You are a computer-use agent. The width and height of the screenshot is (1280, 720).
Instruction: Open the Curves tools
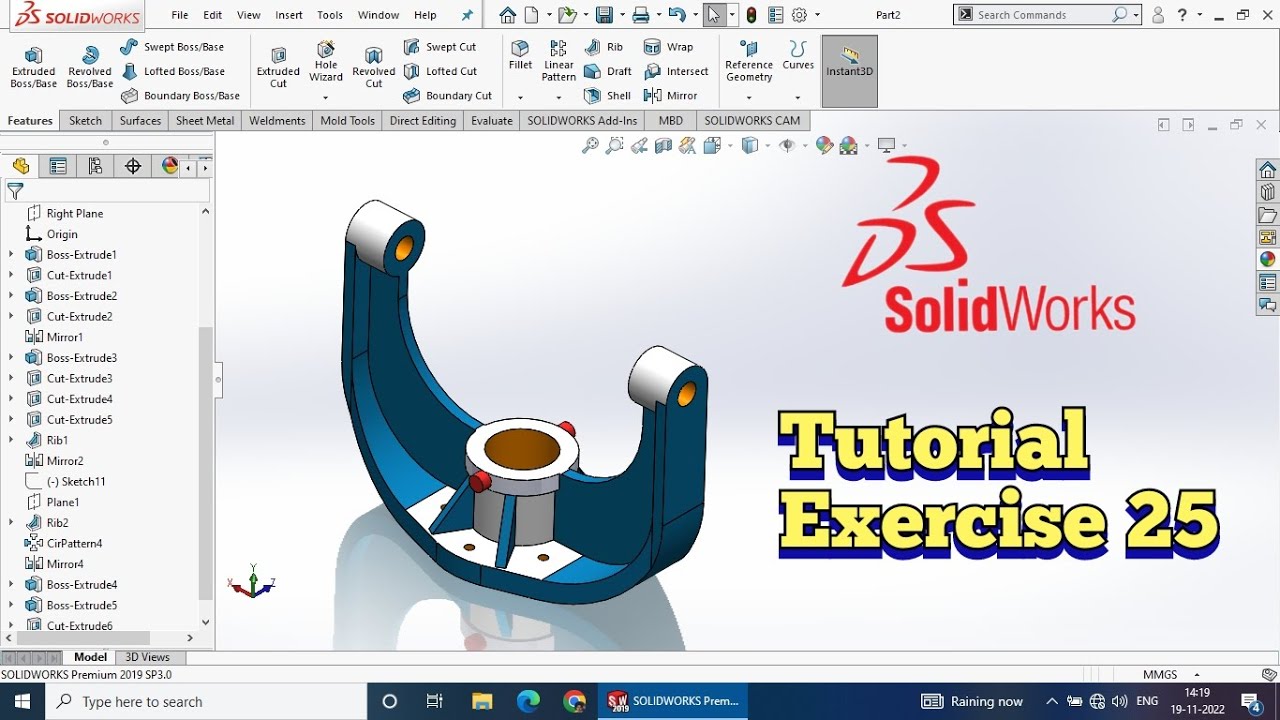798,56
